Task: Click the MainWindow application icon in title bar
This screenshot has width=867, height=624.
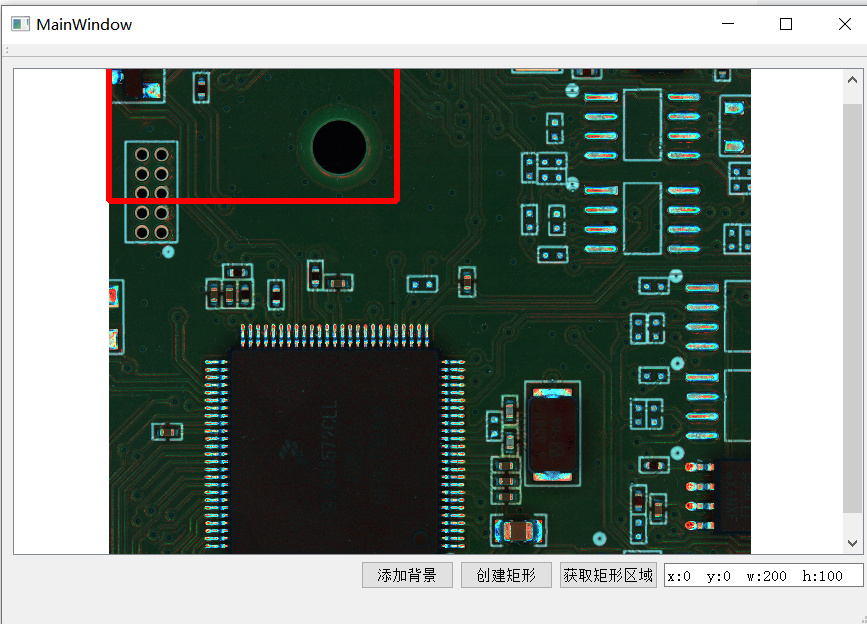Action: coord(19,22)
